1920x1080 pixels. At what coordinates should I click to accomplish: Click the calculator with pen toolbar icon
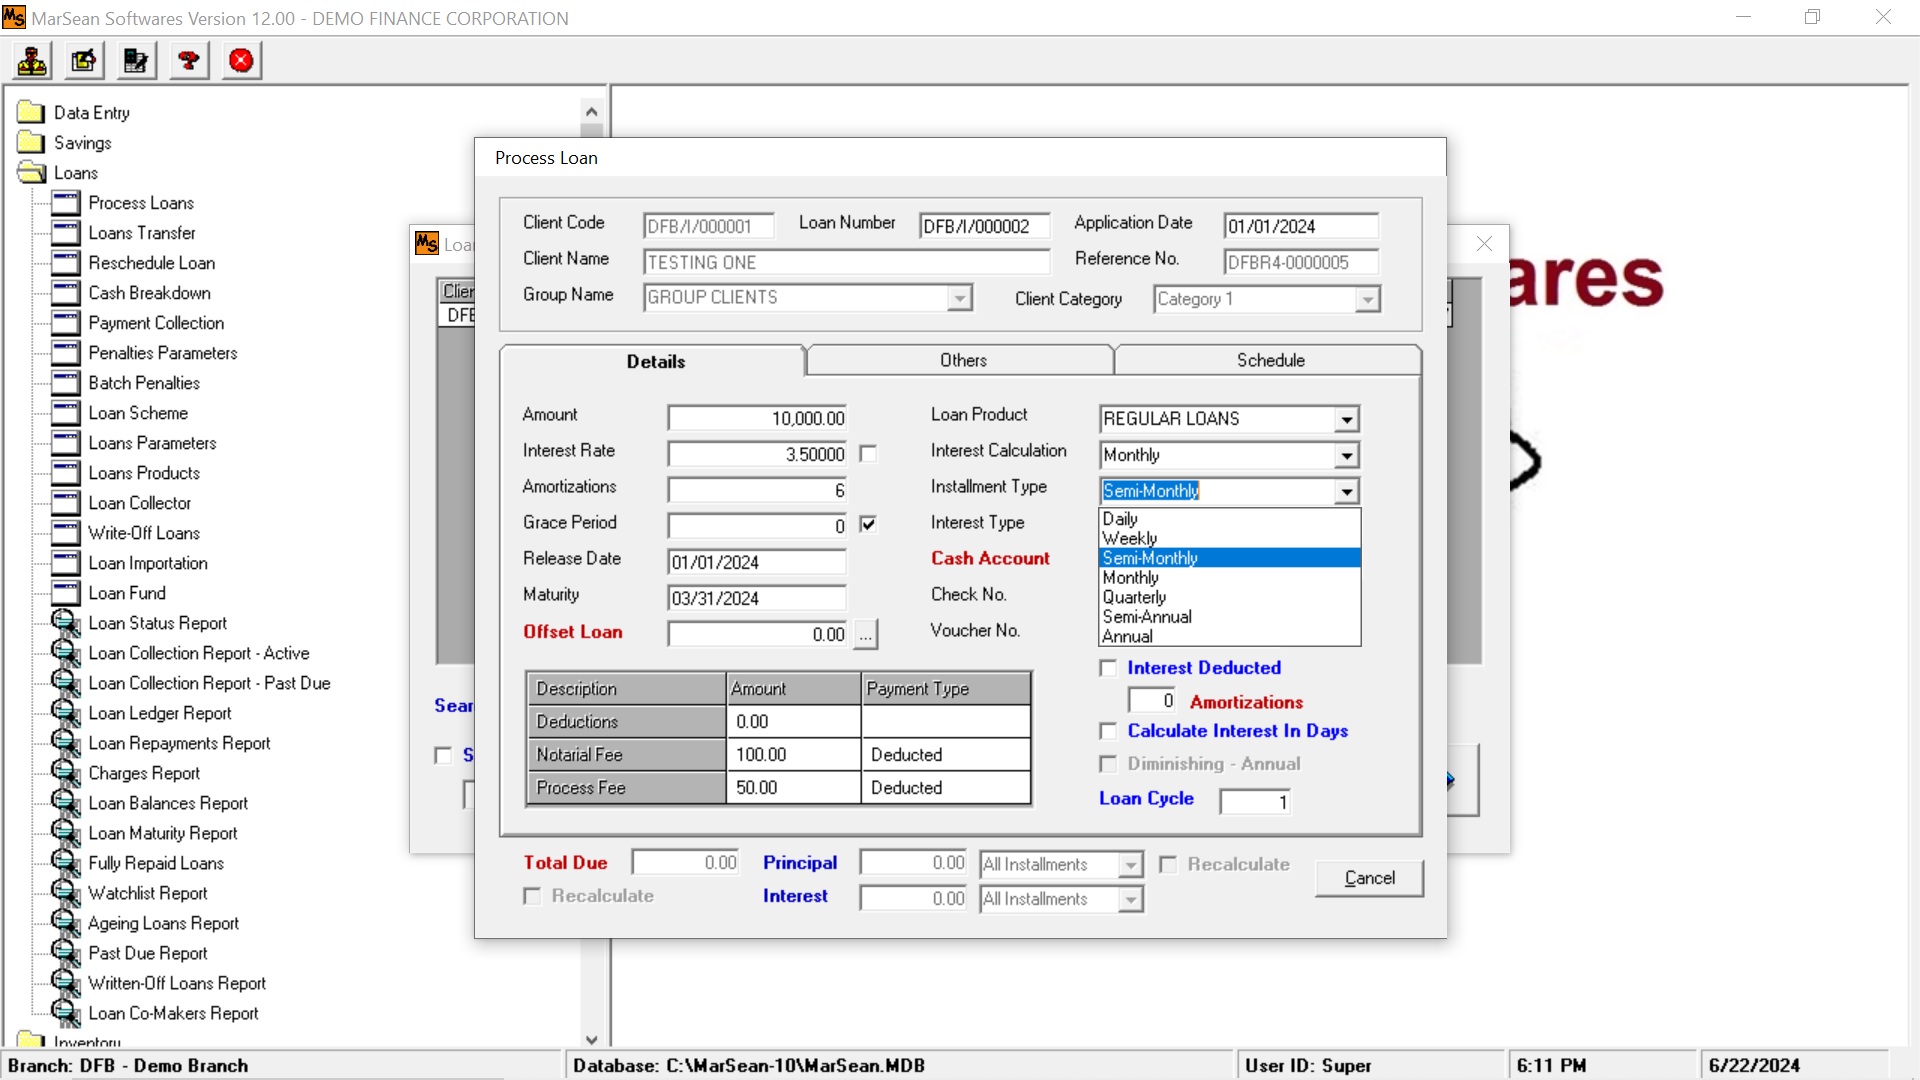click(x=136, y=61)
